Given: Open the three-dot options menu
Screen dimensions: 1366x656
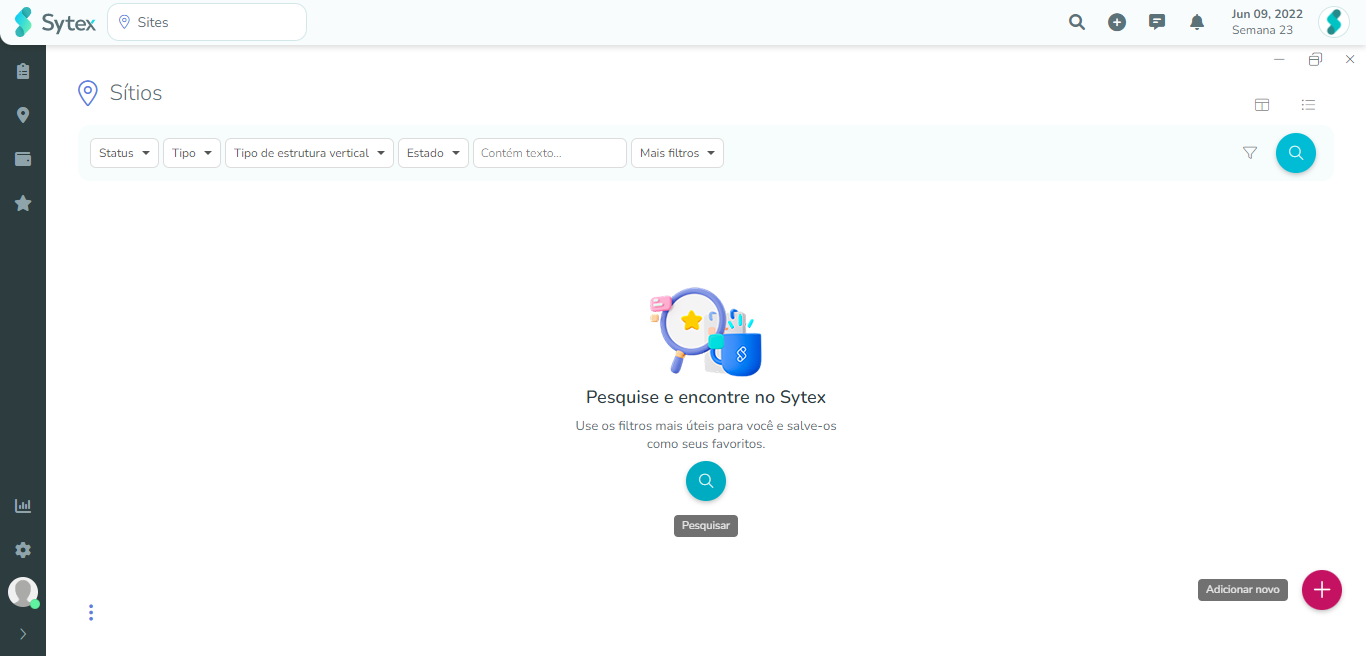Looking at the screenshot, I should [x=91, y=612].
